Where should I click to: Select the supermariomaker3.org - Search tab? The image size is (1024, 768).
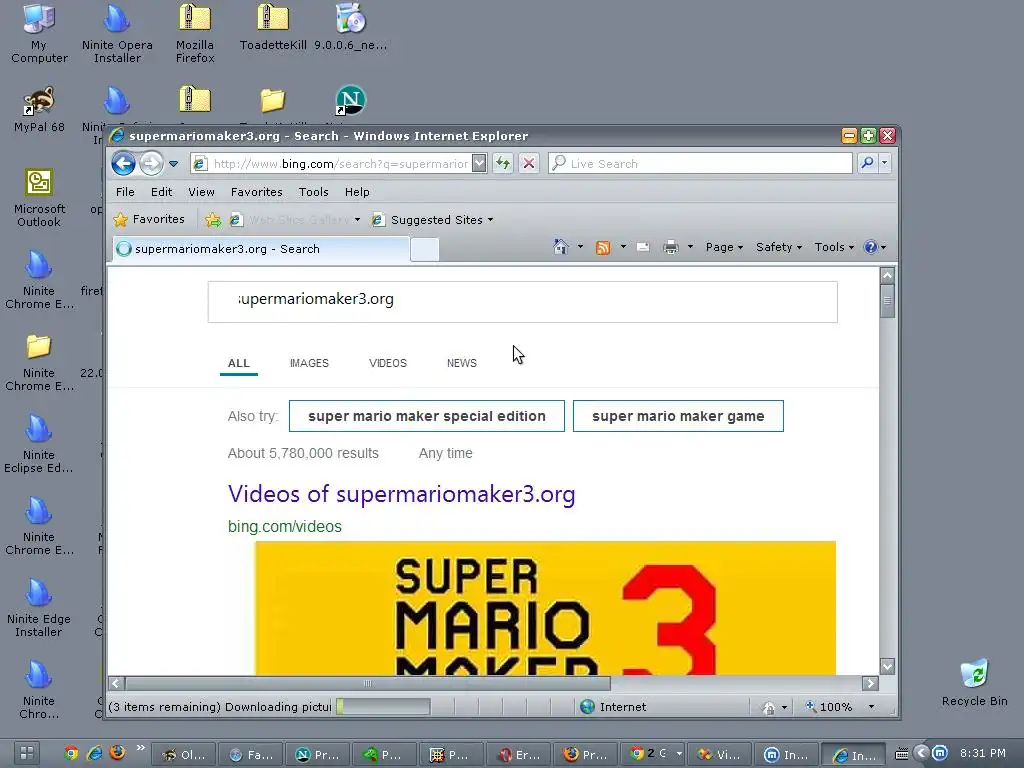261,249
